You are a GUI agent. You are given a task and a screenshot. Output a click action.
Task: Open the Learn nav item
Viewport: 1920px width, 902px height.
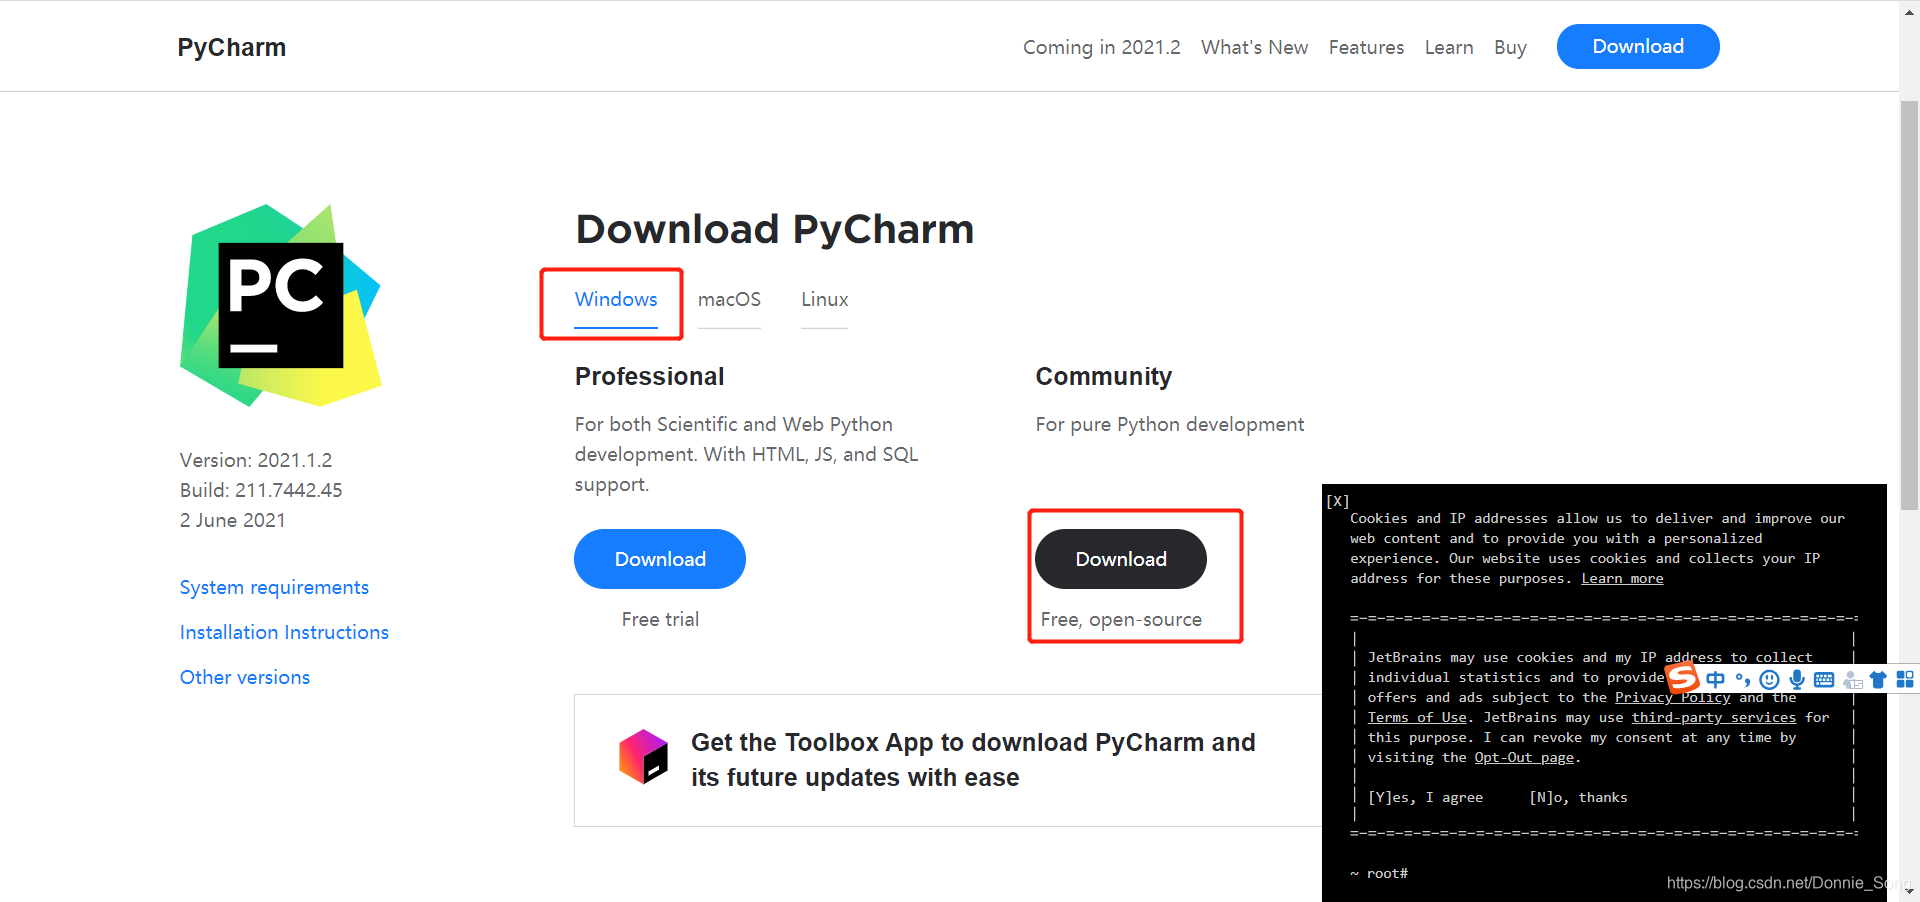click(x=1449, y=47)
